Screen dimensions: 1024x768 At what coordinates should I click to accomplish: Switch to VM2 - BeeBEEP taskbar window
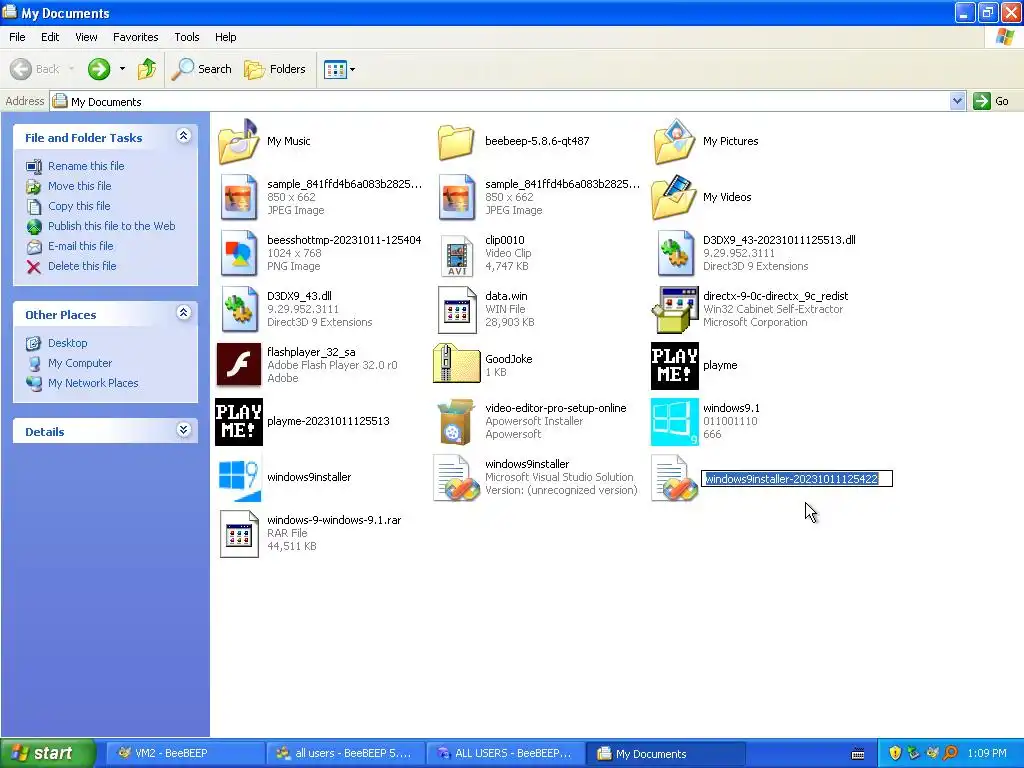tap(185, 754)
